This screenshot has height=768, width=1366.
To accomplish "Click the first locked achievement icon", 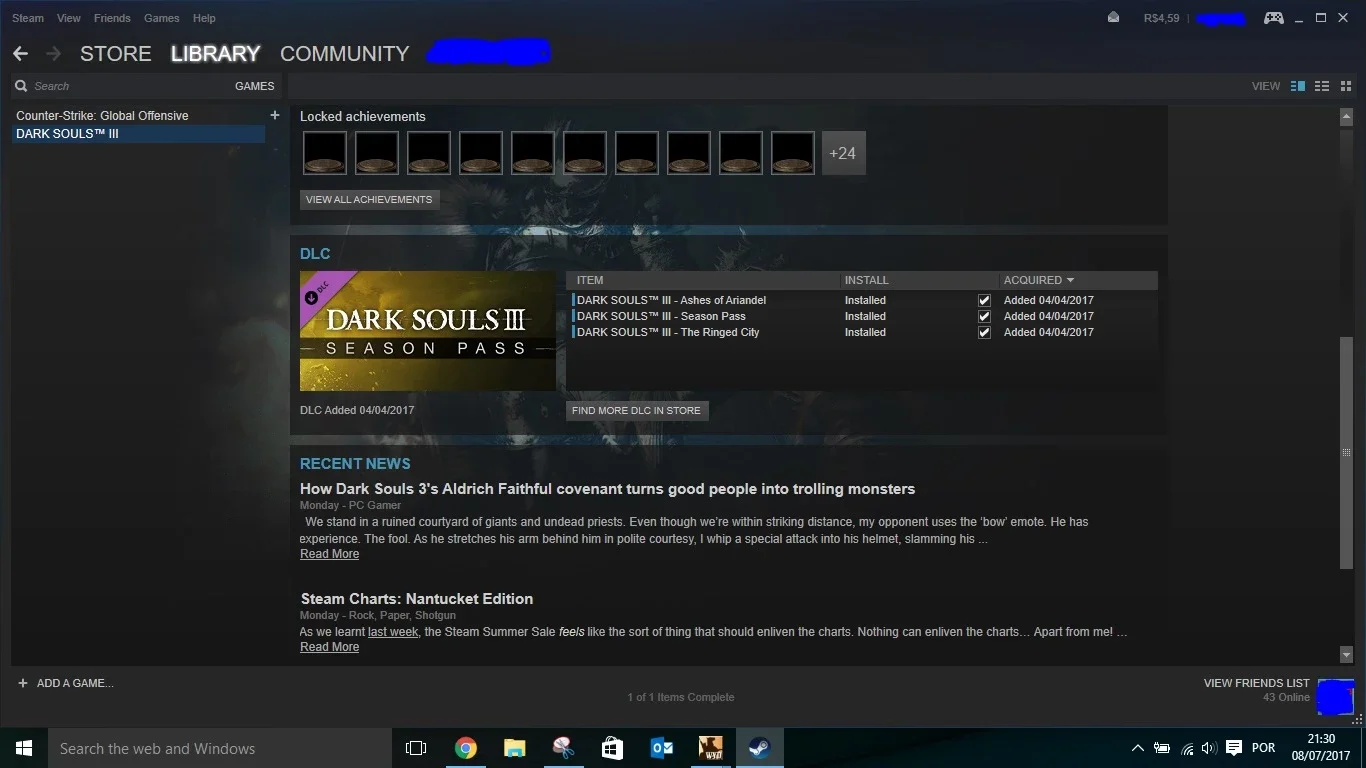I will point(324,153).
